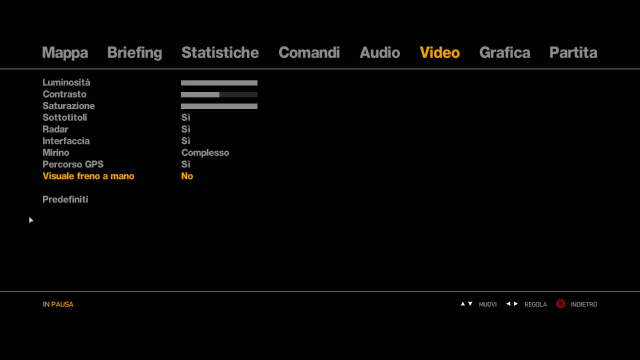Toggle the Percorso GPS Sì value
640x360 pixels.
tap(186, 164)
